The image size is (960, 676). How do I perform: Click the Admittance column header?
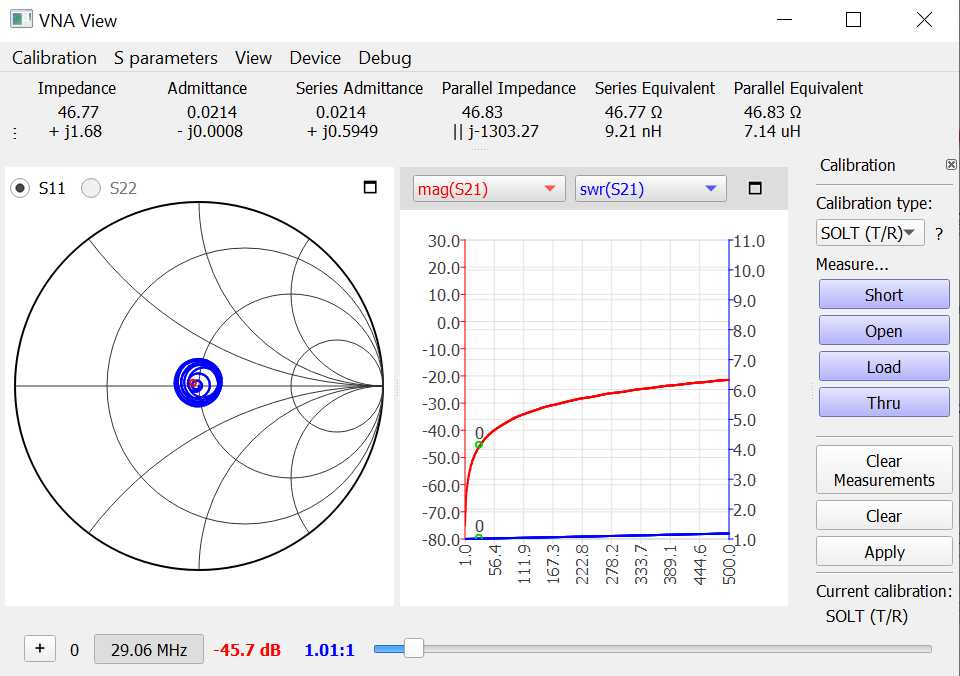pyautogui.click(x=208, y=88)
